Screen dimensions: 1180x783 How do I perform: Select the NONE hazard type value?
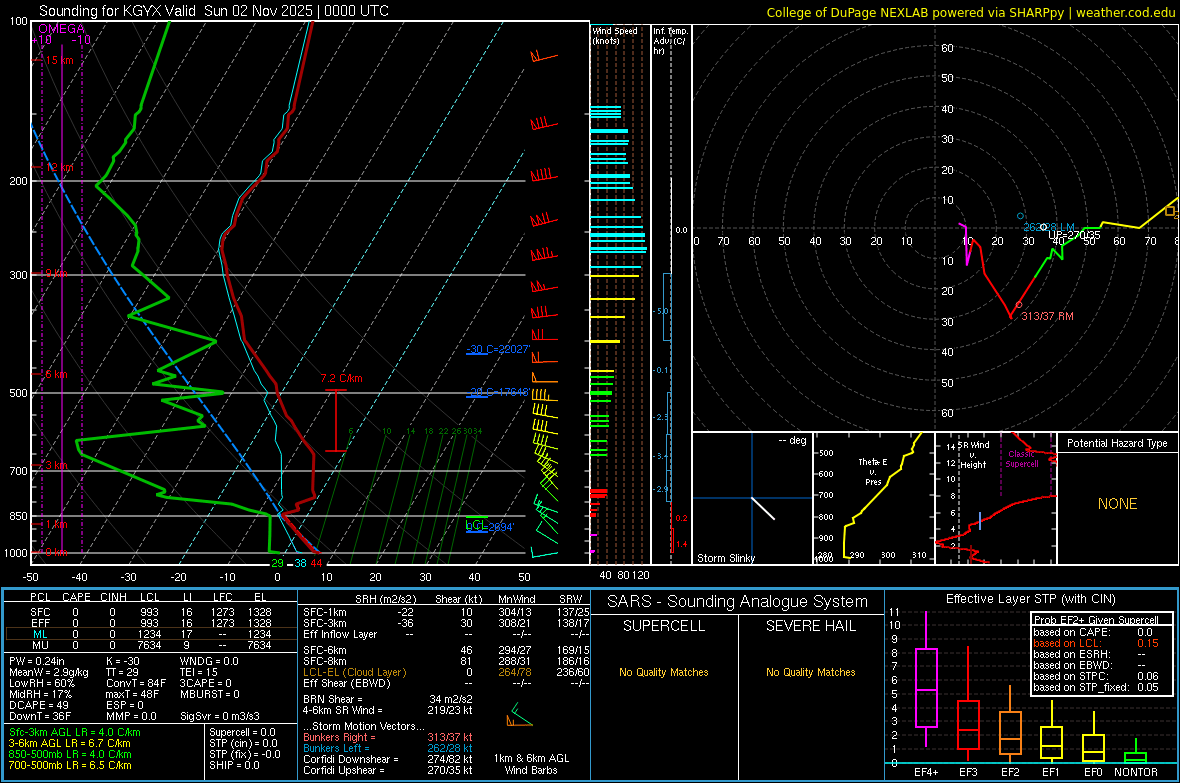click(x=1117, y=504)
